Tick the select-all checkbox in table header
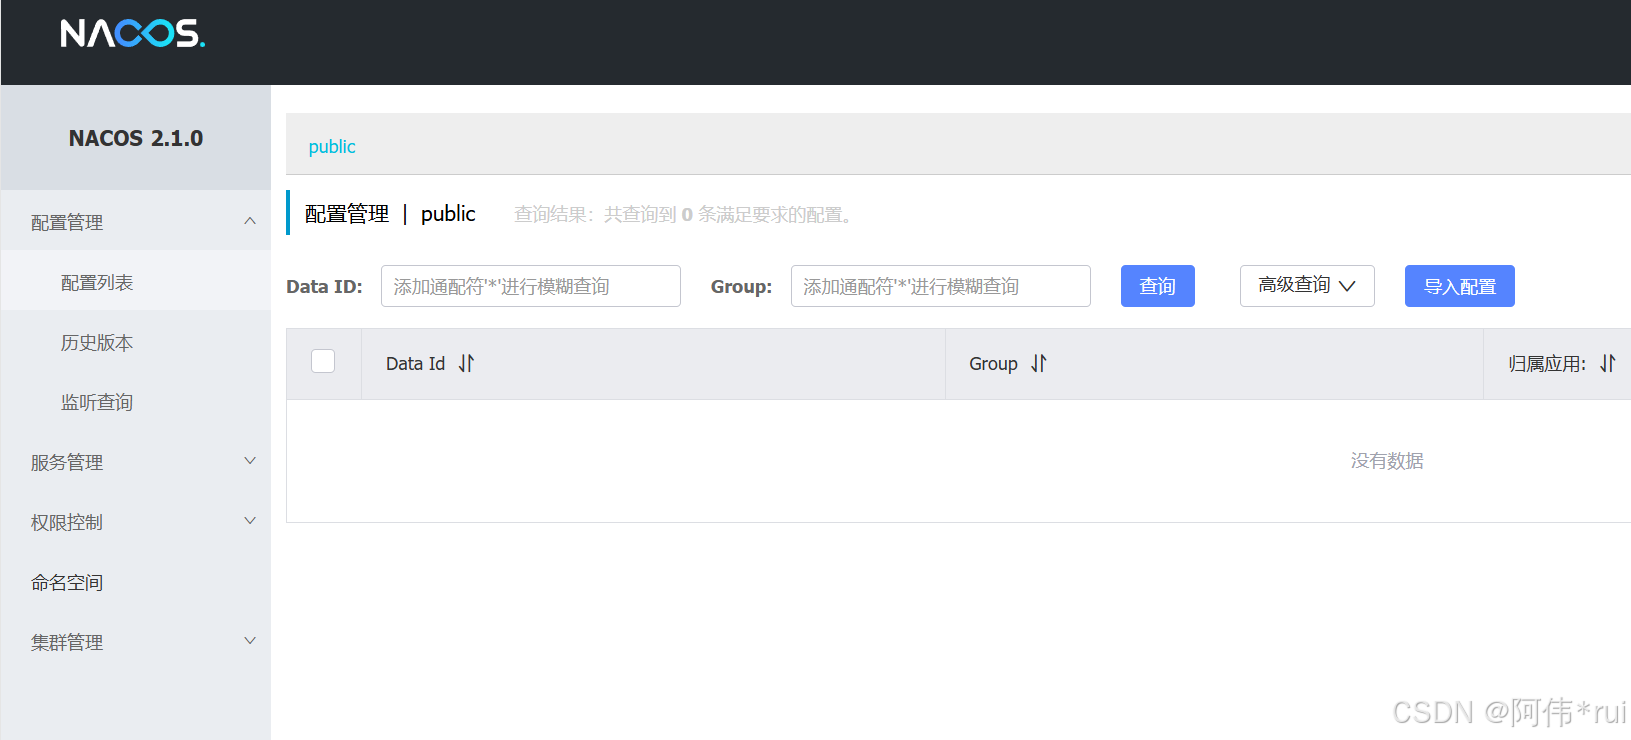The width and height of the screenshot is (1631, 740). coord(323,361)
